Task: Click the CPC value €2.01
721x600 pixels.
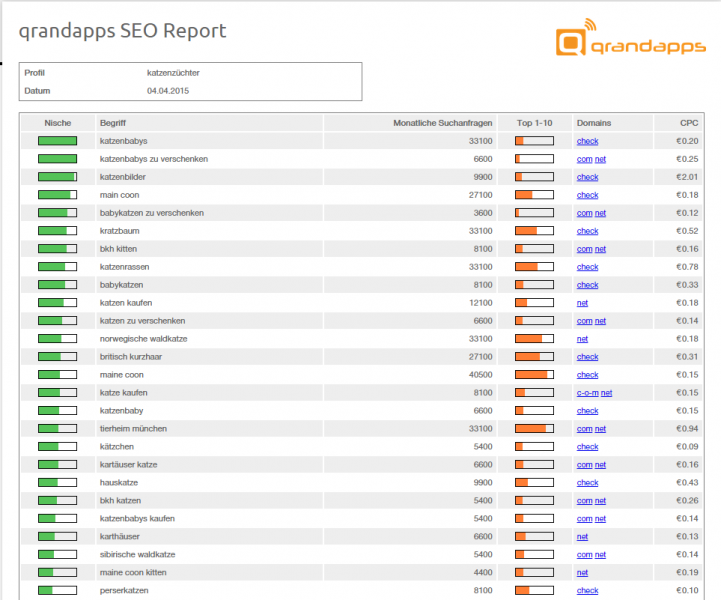Action: (687, 177)
